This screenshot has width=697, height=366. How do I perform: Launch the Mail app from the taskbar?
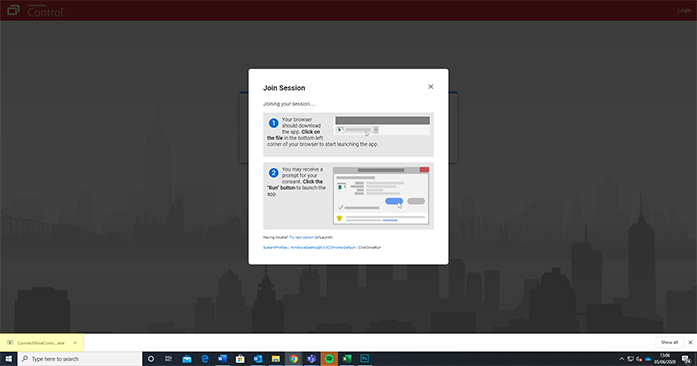click(x=187, y=359)
